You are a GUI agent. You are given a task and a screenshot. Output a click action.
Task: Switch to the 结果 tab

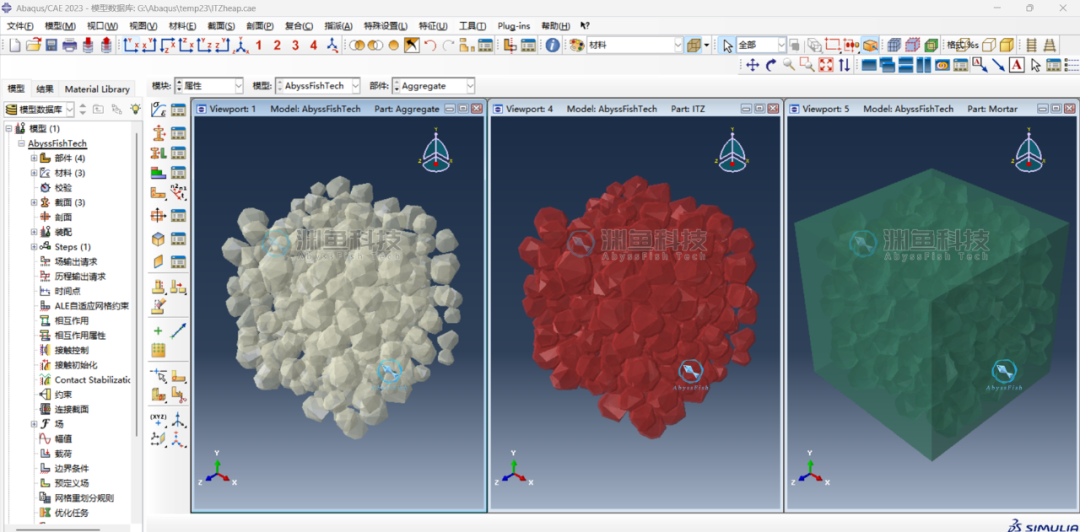pos(45,89)
